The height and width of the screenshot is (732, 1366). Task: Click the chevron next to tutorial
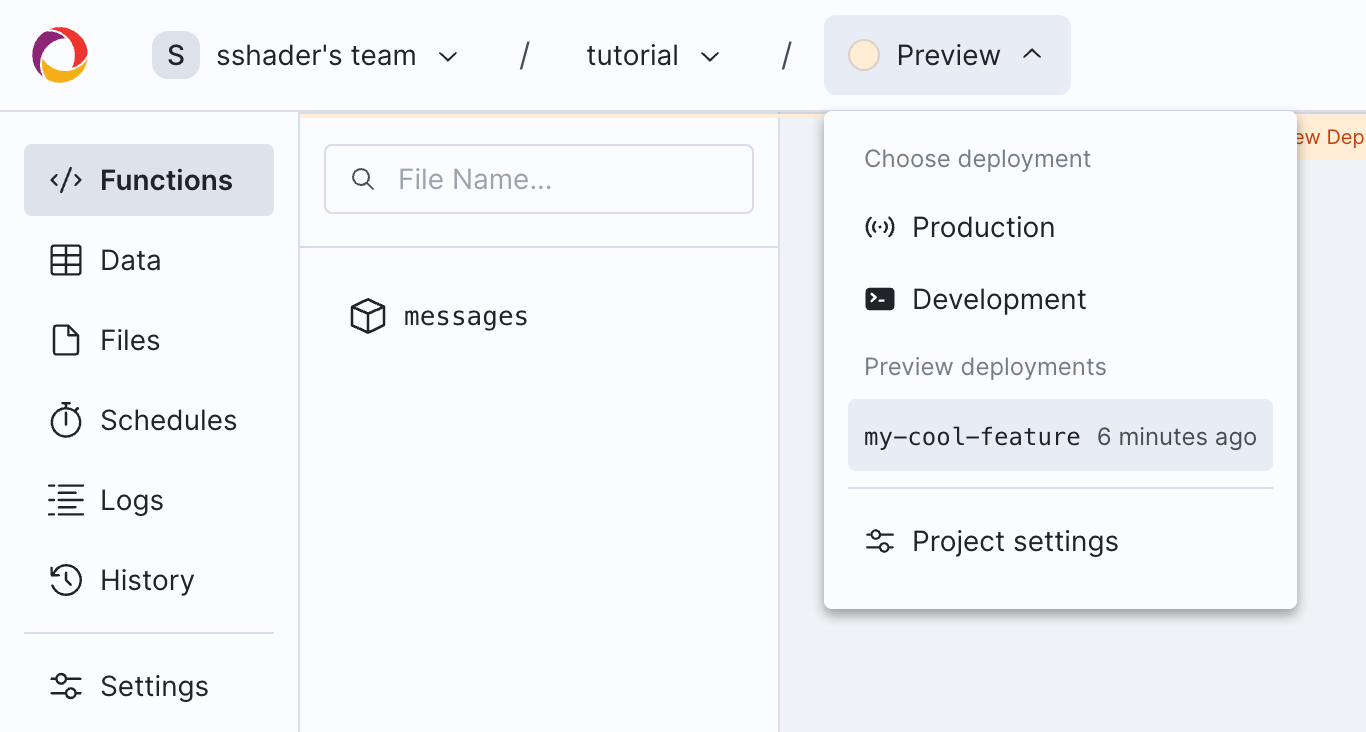[x=710, y=56]
